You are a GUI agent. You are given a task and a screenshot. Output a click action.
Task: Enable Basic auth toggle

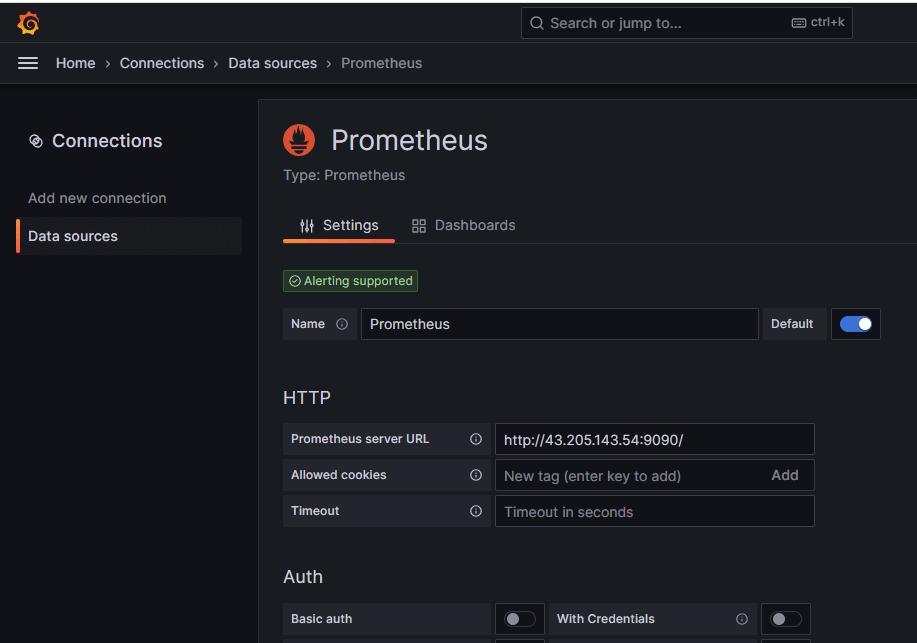click(x=520, y=619)
